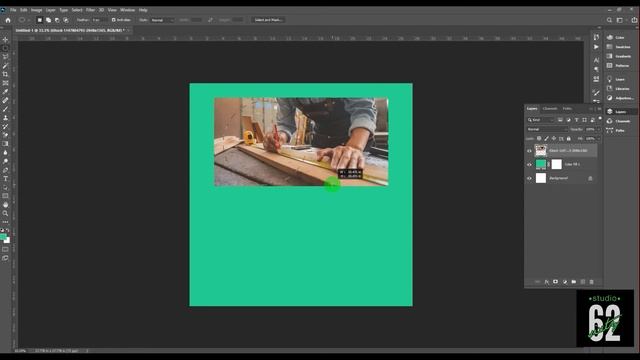Switch to the Channels tab
This screenshot has width=640, height=360.
point(550,109)
